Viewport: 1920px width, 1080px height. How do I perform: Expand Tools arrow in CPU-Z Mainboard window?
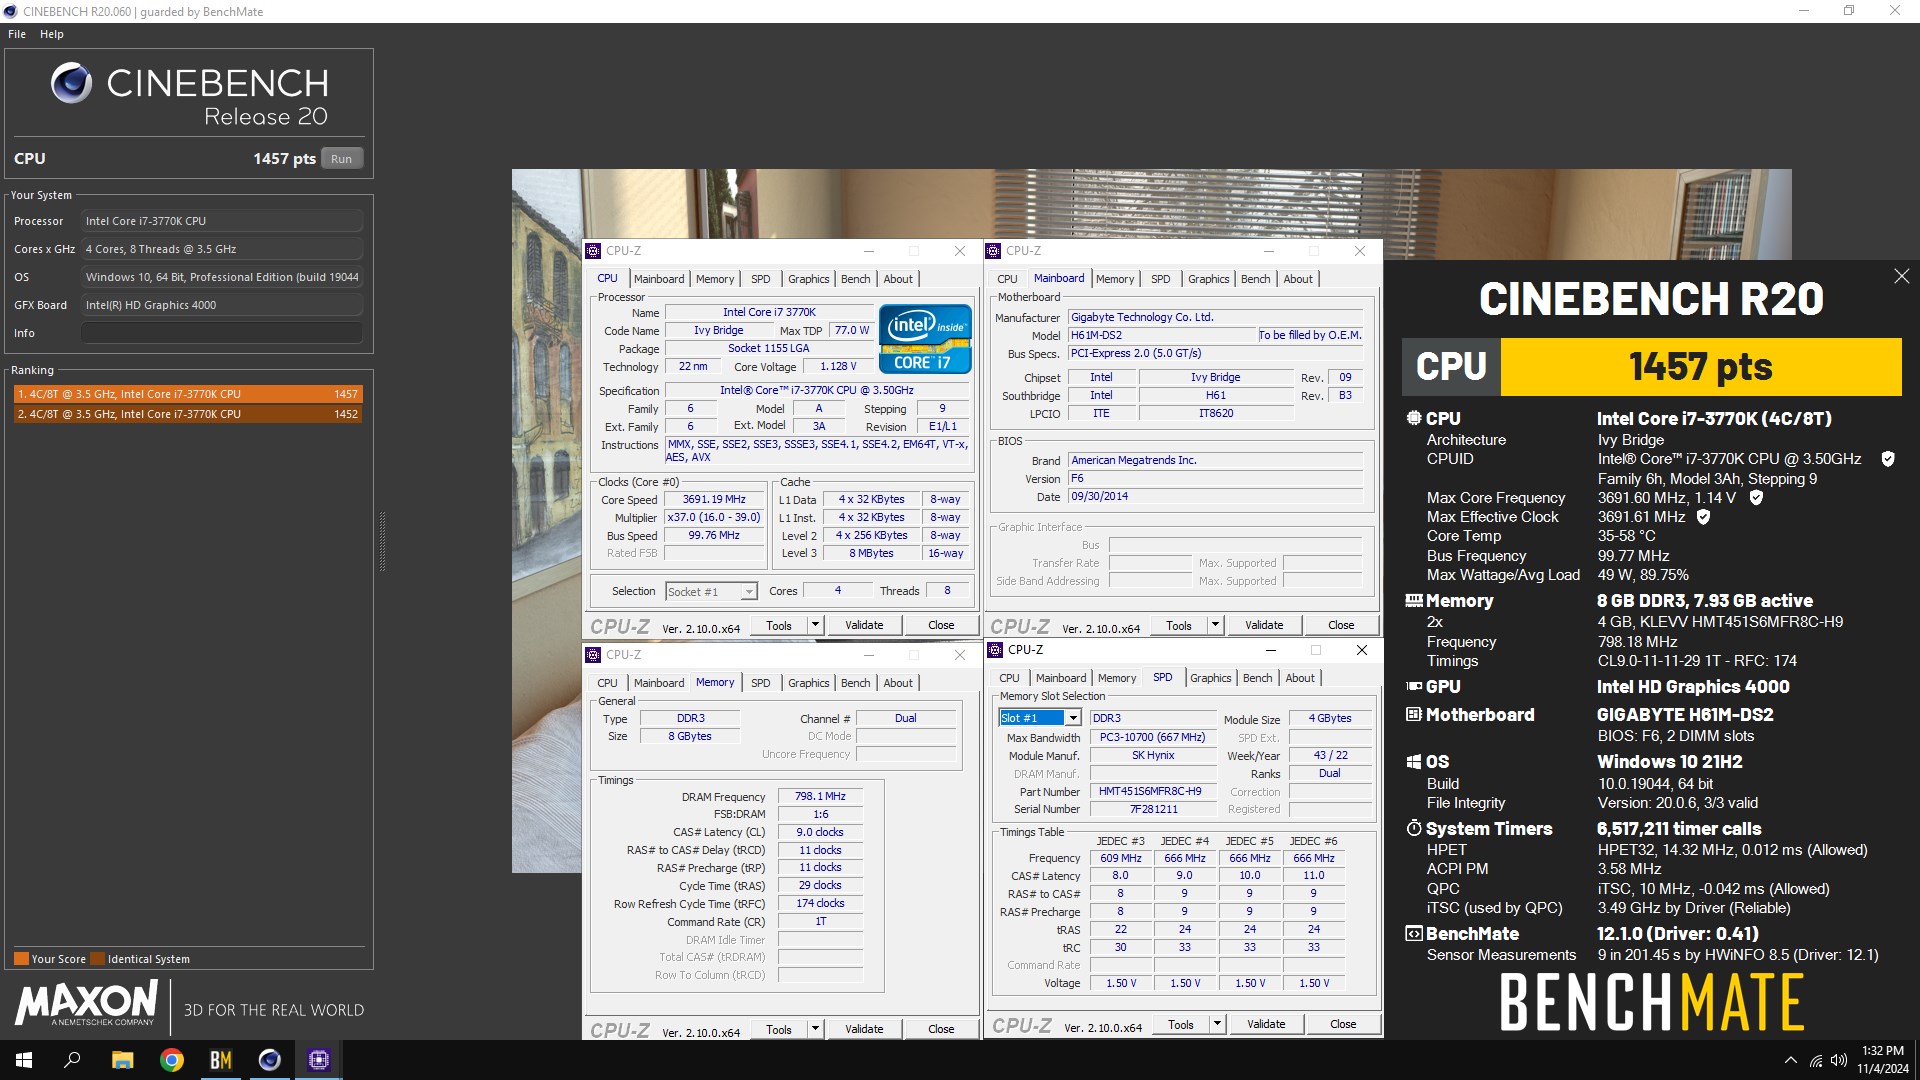(x=1215, y=625)
